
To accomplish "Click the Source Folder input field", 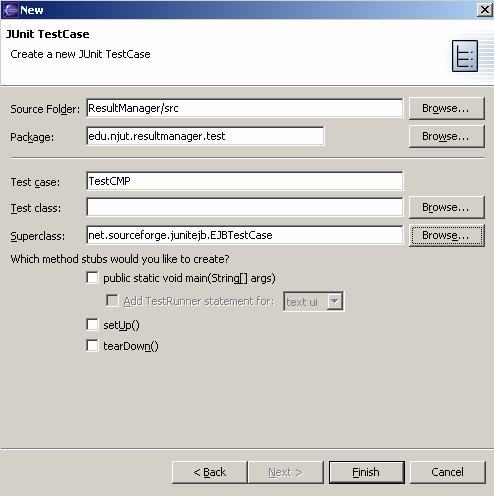I will 244,108.
